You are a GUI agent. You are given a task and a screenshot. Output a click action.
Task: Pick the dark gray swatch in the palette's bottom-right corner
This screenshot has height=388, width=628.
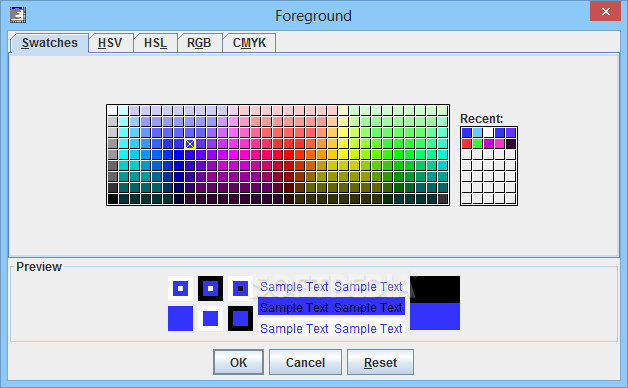[443, 199]
